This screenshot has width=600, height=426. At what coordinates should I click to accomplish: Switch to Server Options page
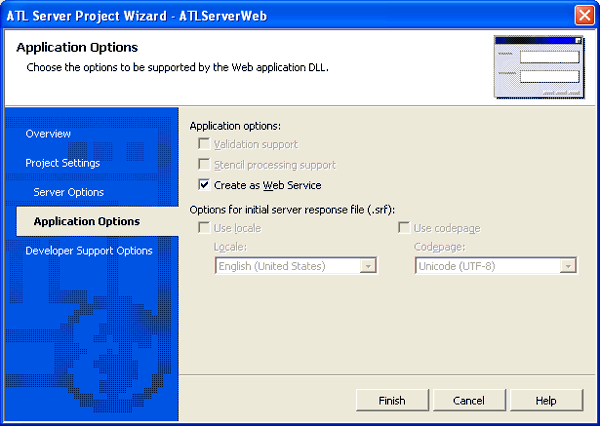coord(68,192)
